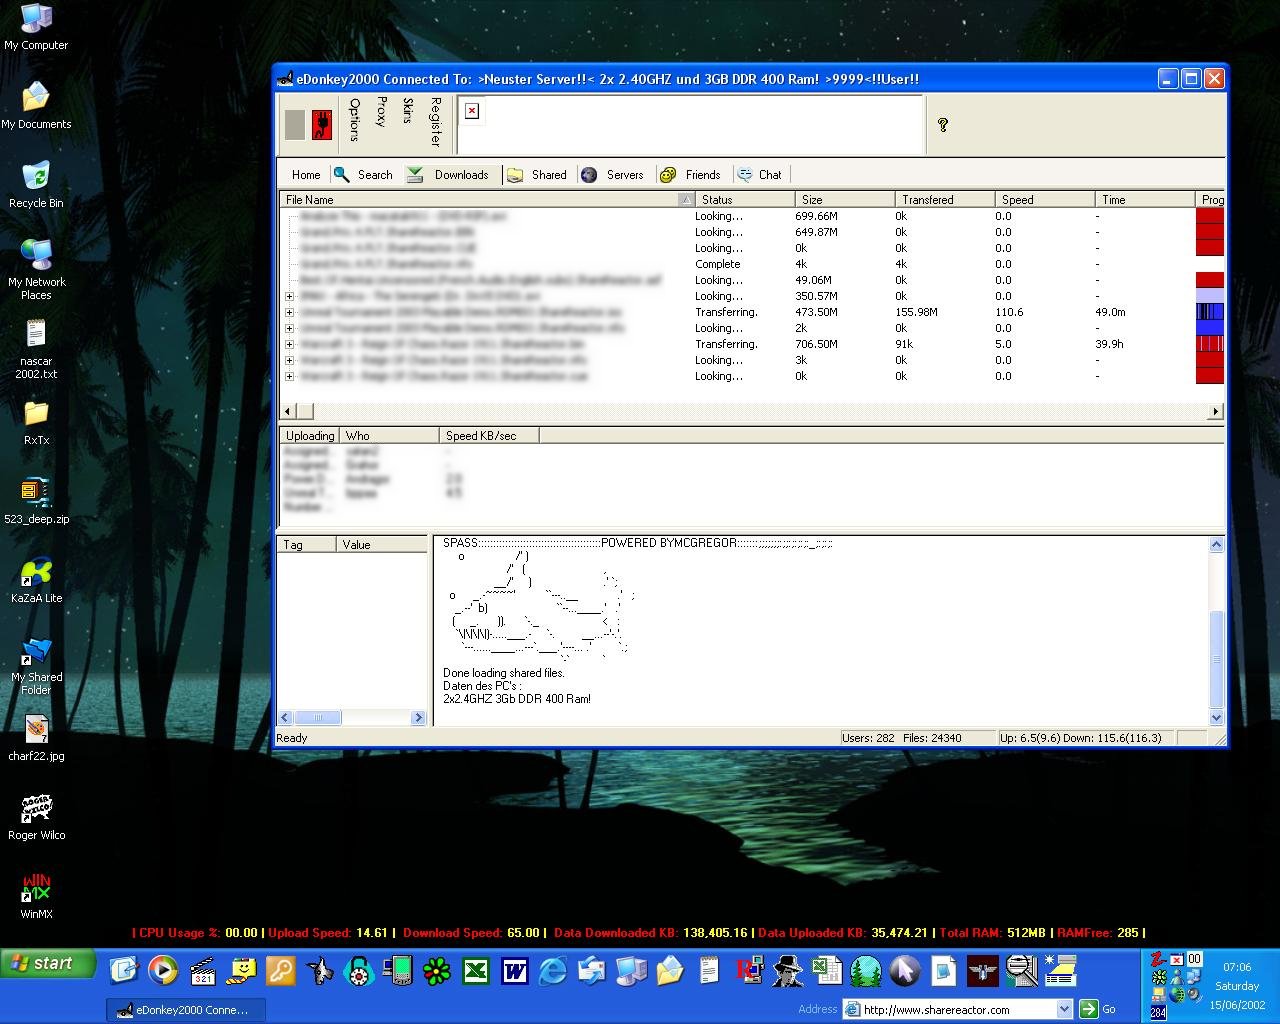Open the Shared files folder tab
This screenshot has height=1024, width=1280.
[538, 175]
